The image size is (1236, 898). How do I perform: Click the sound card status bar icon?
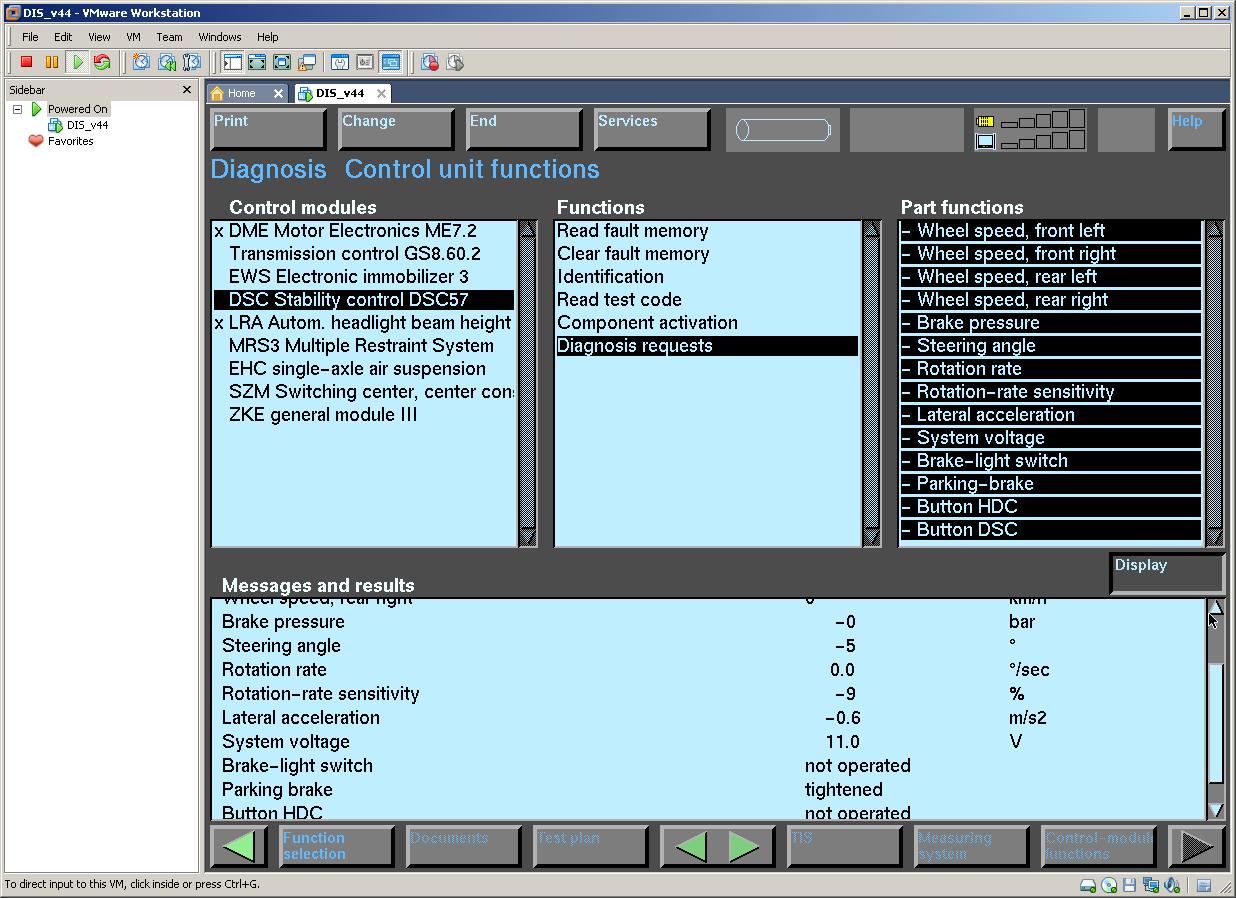pos(1171,885)
